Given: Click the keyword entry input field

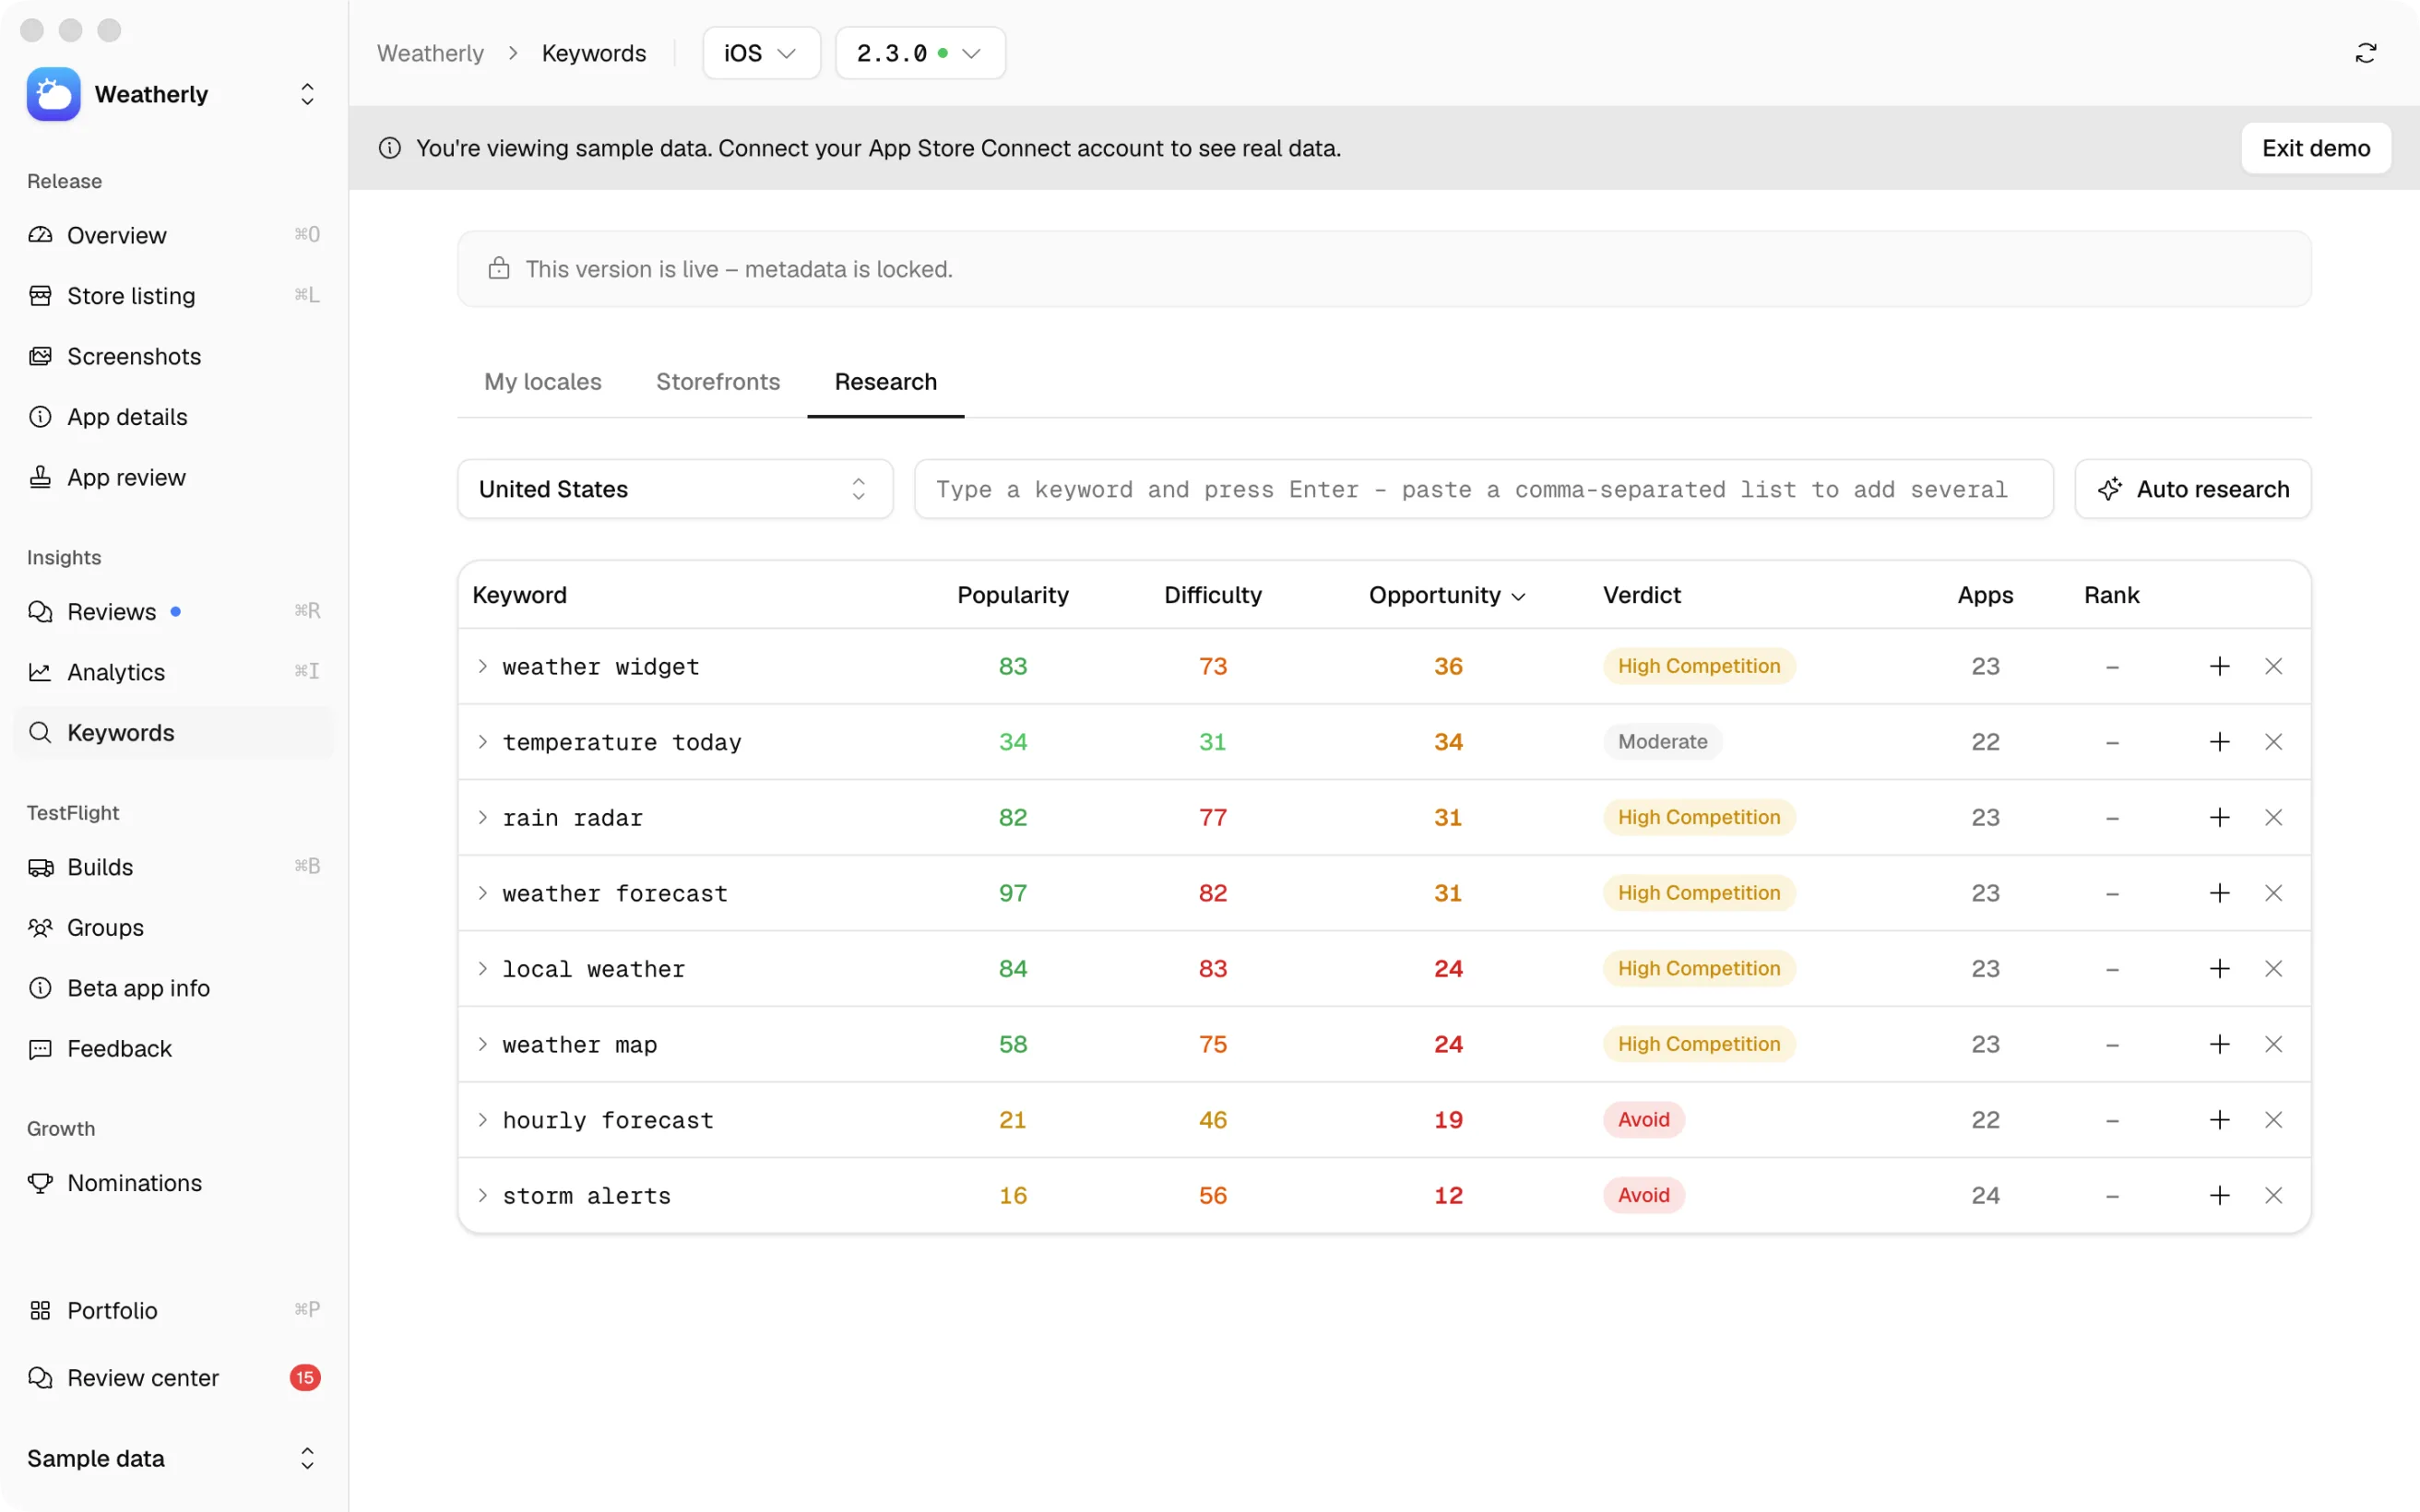Looking at the screenshot, I should click(1484, 489).
